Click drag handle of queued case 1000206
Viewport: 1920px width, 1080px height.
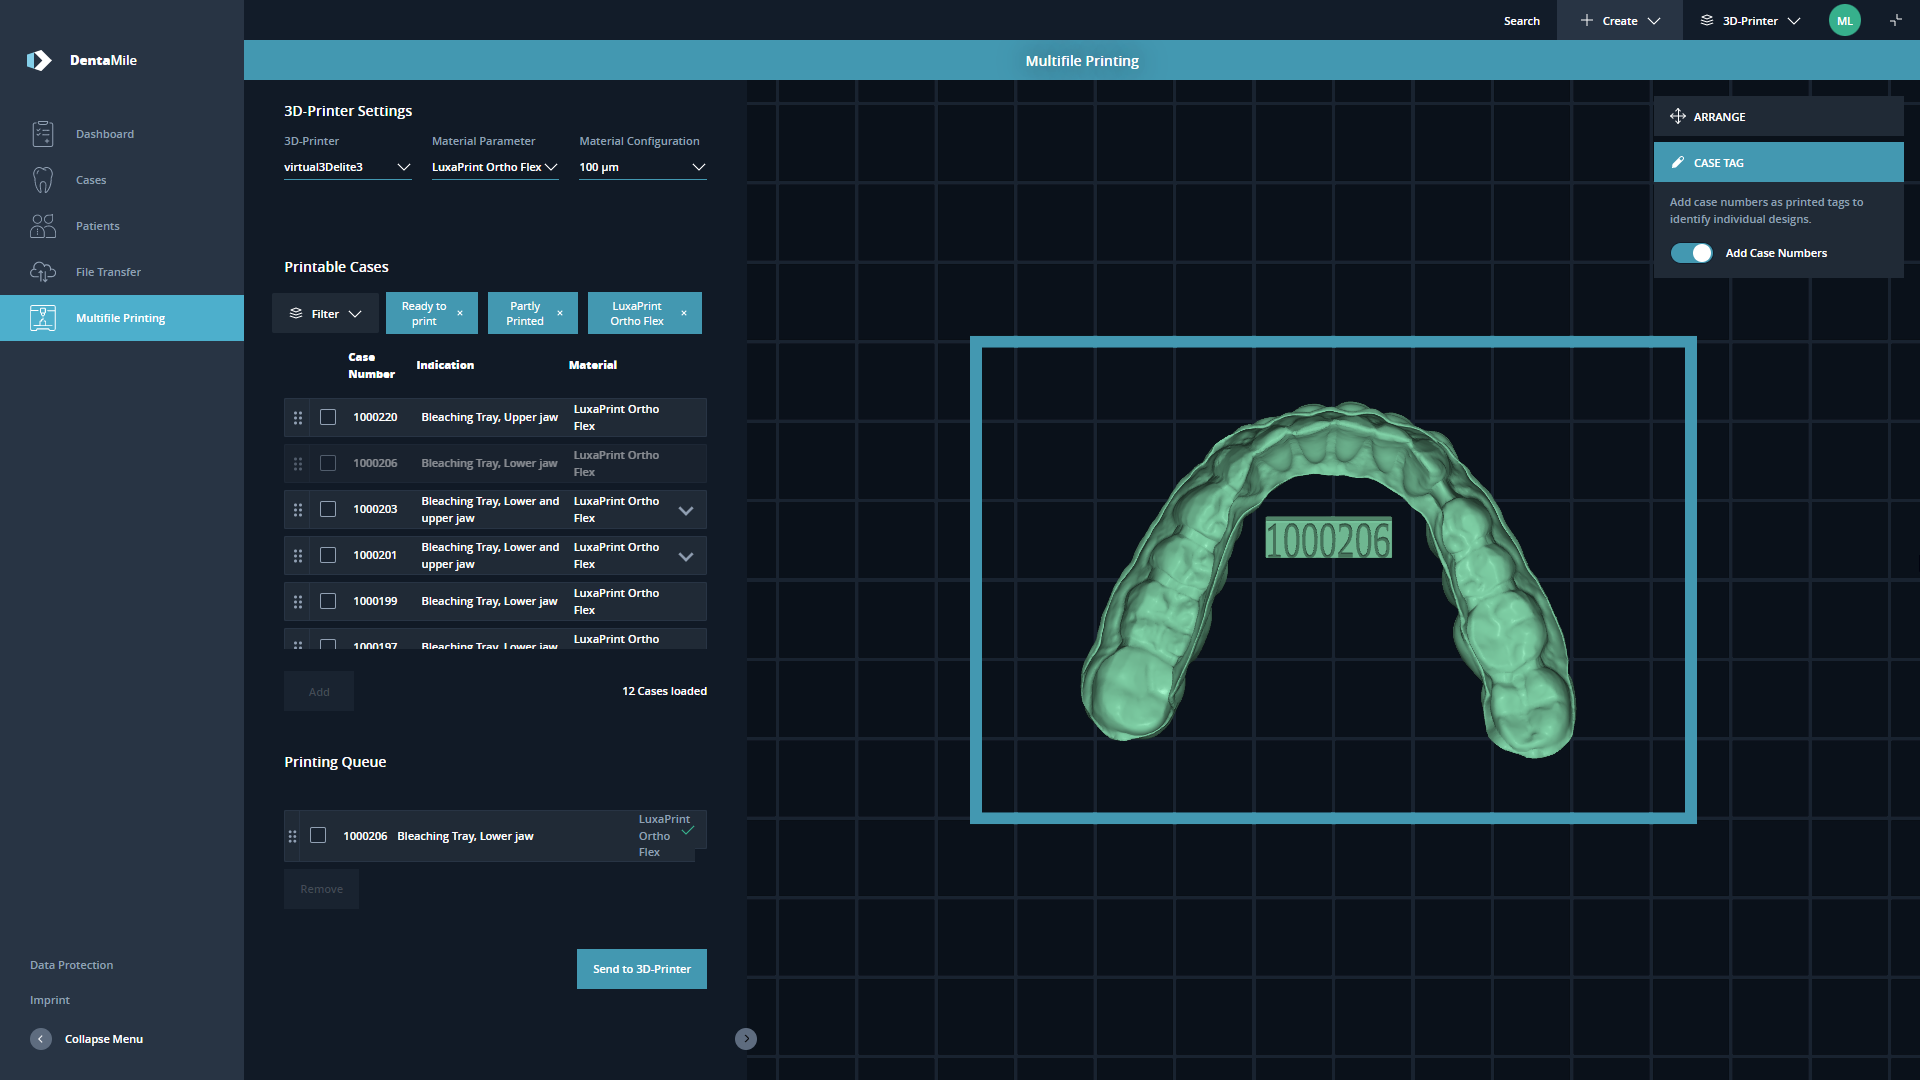tap(293, 836)
